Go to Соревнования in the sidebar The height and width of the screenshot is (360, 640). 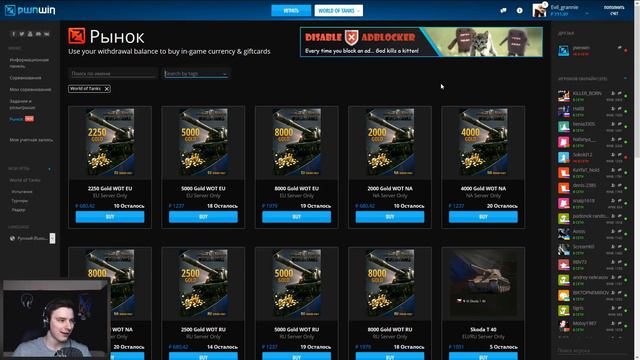(x=25, y=78)
